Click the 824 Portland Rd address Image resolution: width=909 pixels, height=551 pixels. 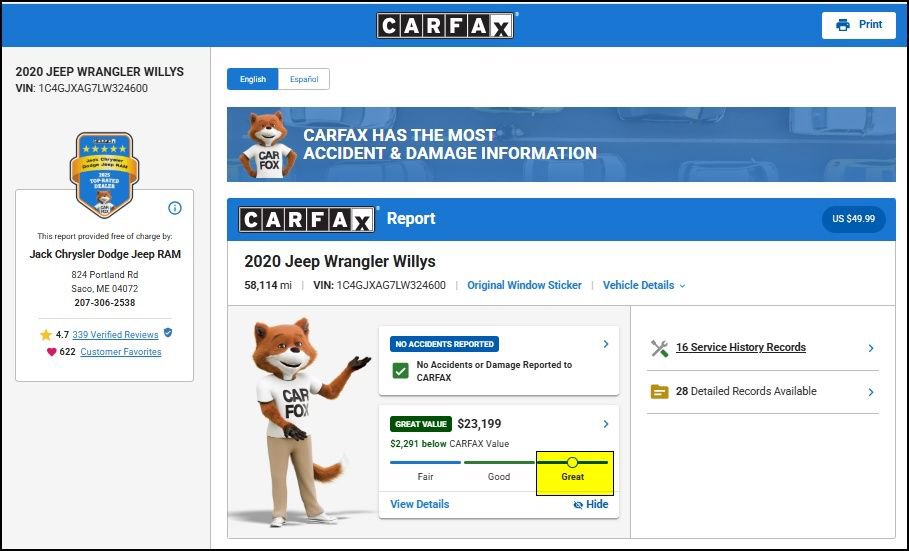click(105, 274)
